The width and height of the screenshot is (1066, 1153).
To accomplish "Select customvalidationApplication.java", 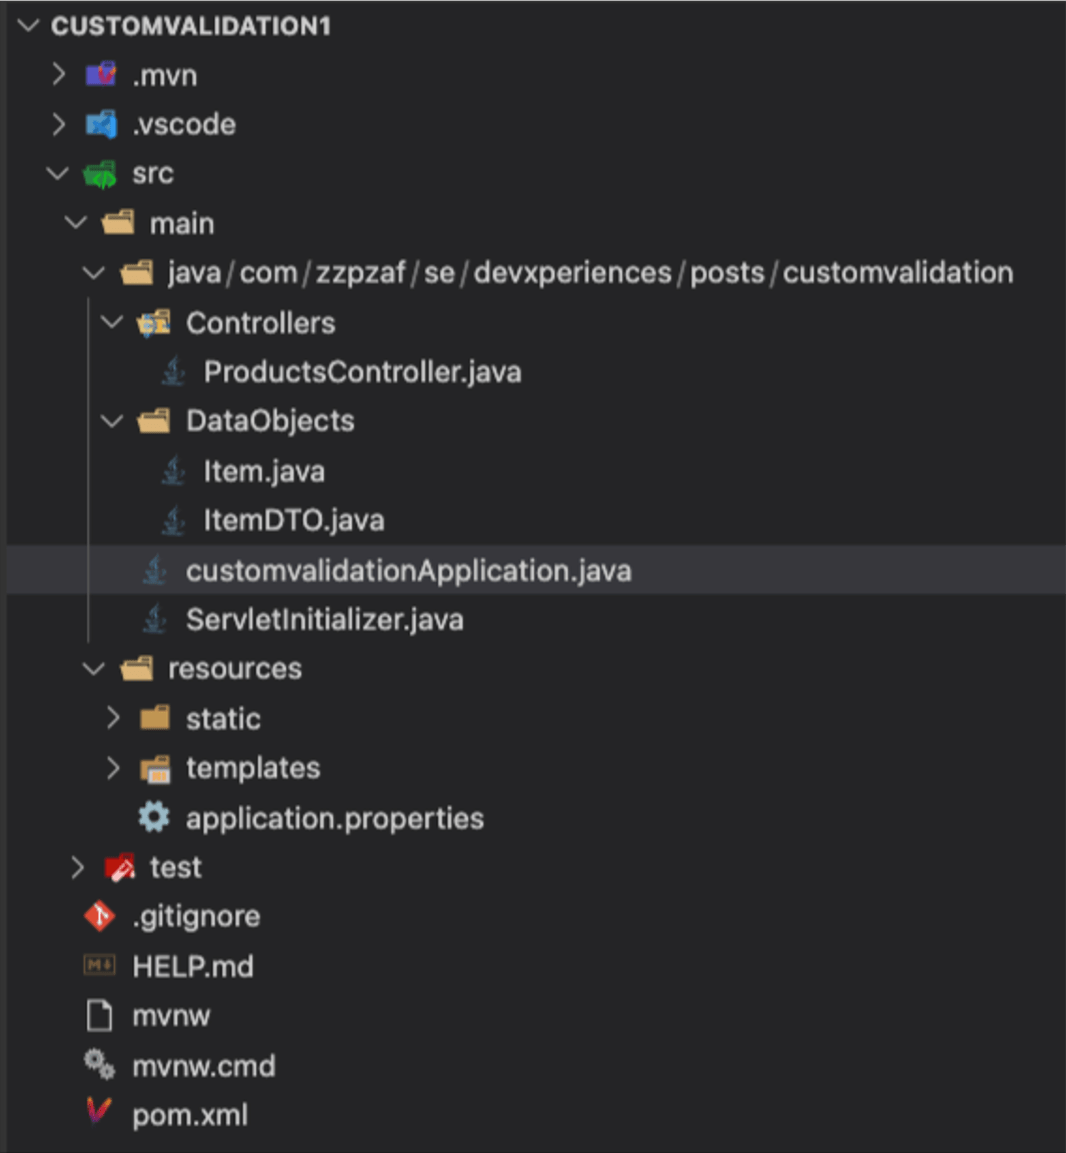I will [x=408, y=570].
